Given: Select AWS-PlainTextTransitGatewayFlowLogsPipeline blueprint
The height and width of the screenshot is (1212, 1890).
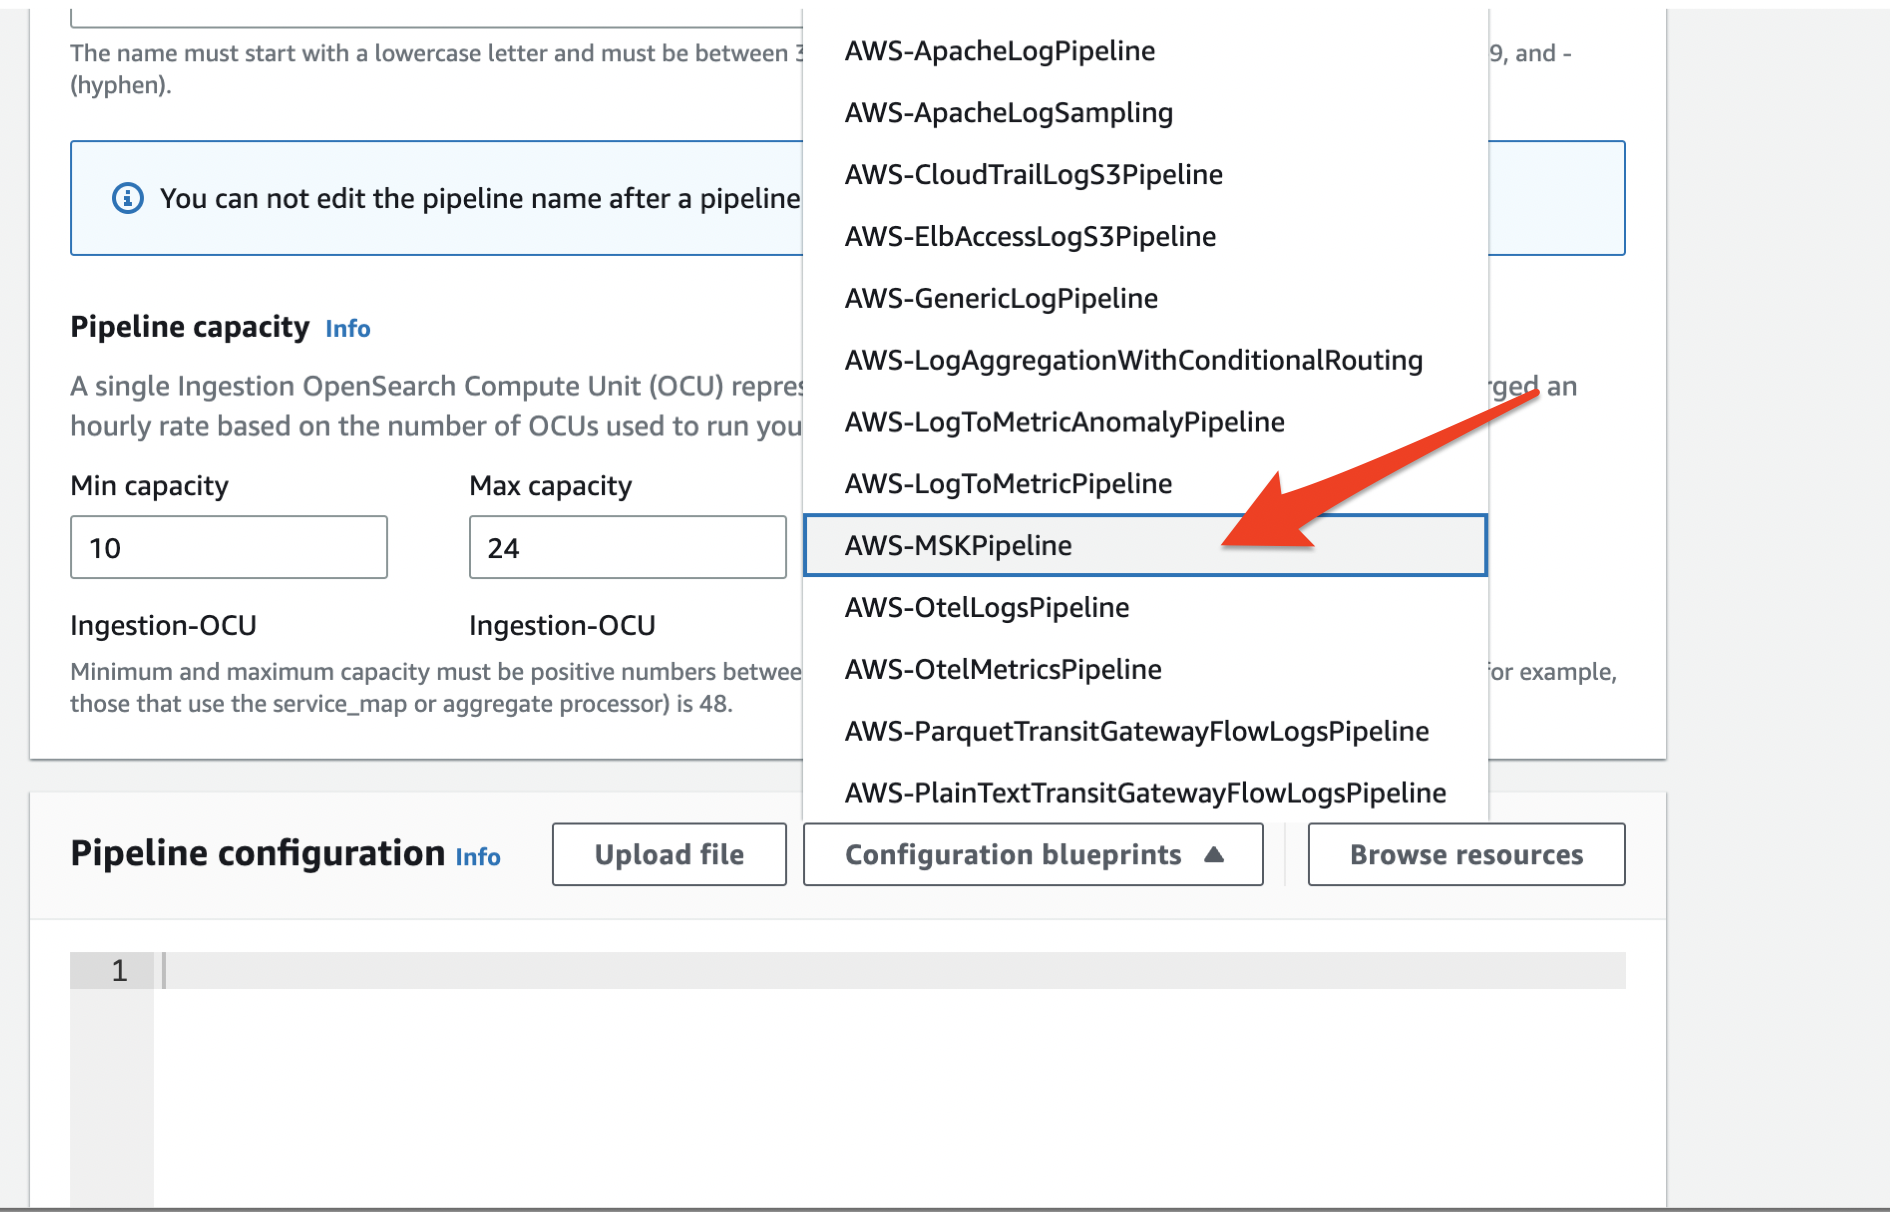Looking at the screenshot, I should pos(1145,793).
